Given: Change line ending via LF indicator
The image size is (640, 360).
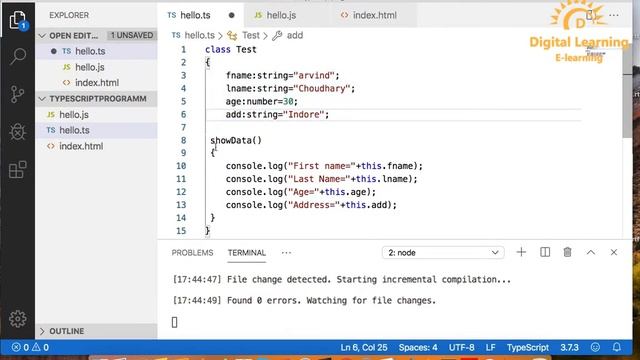Looking at the screenshot, I should tap(490, 347).
